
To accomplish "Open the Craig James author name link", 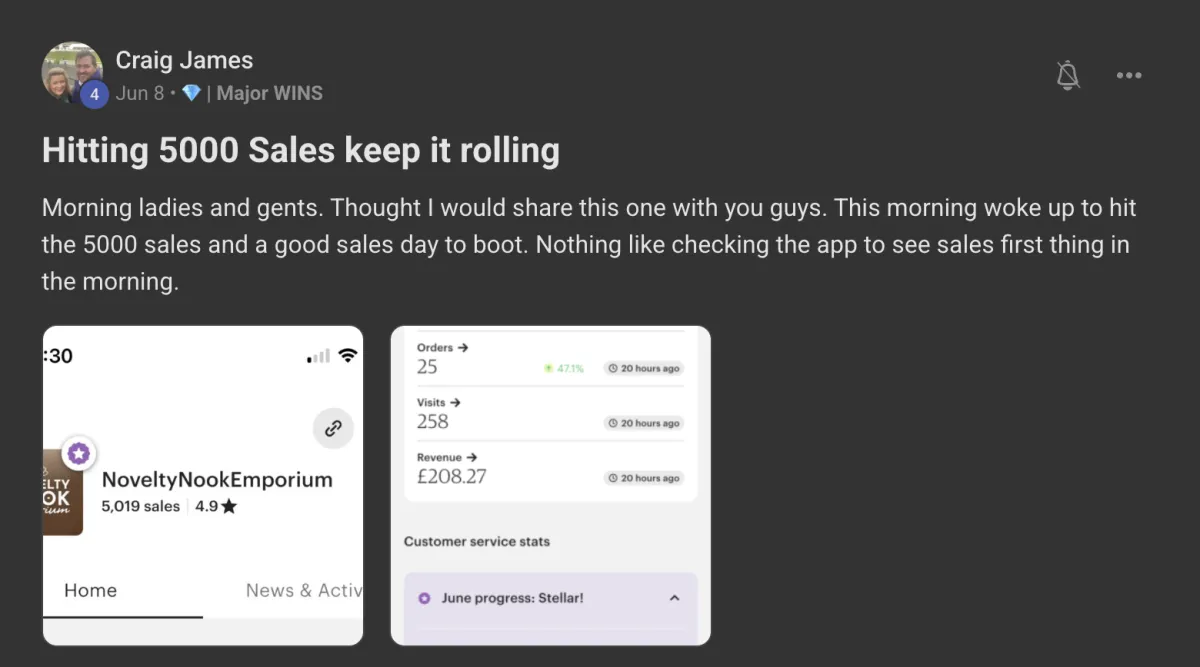I will (184, 60).
